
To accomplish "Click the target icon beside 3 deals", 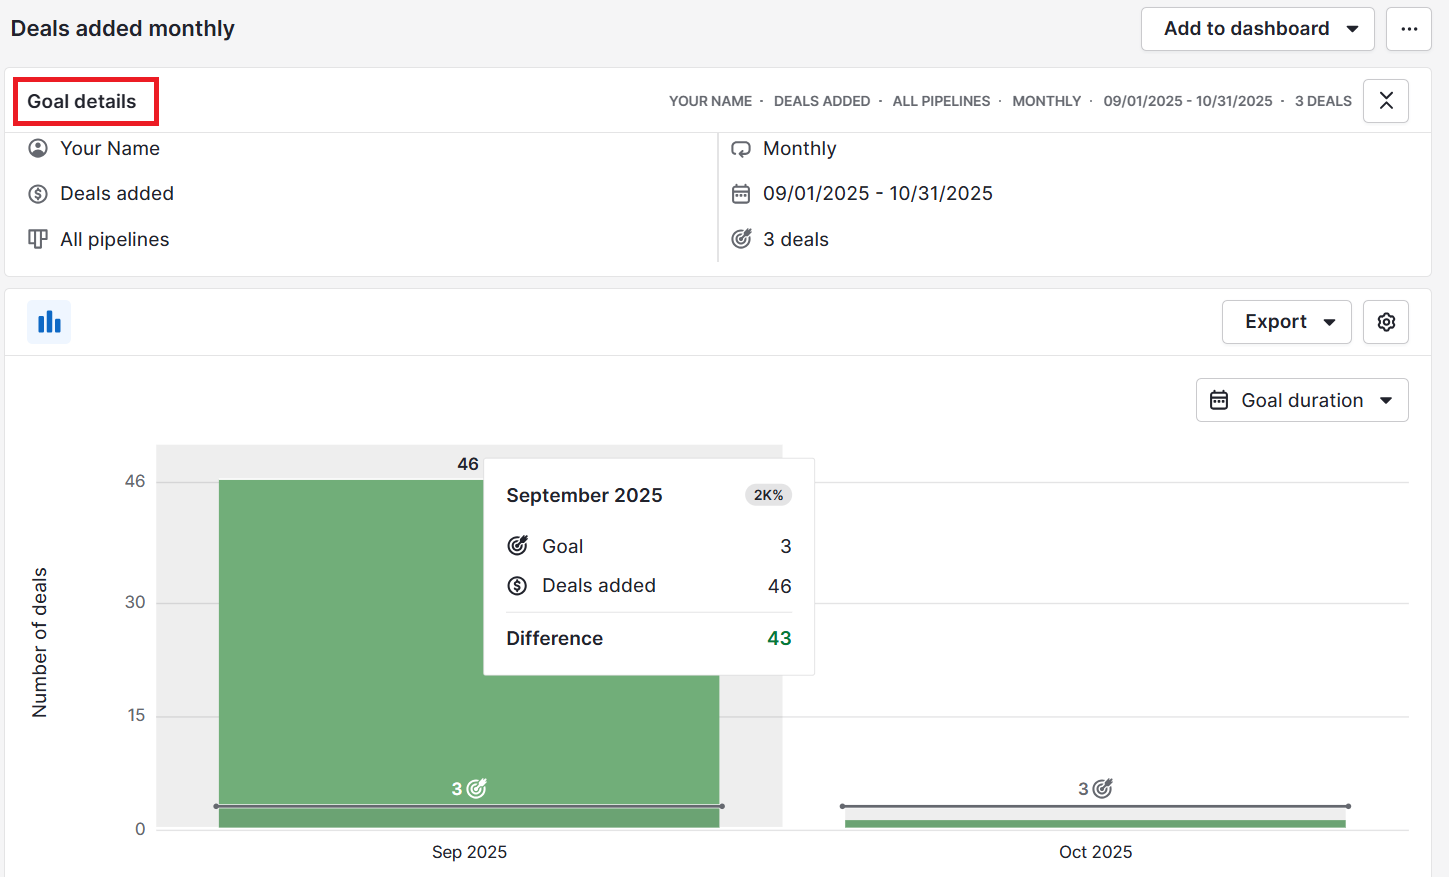I will click(741, 239).
